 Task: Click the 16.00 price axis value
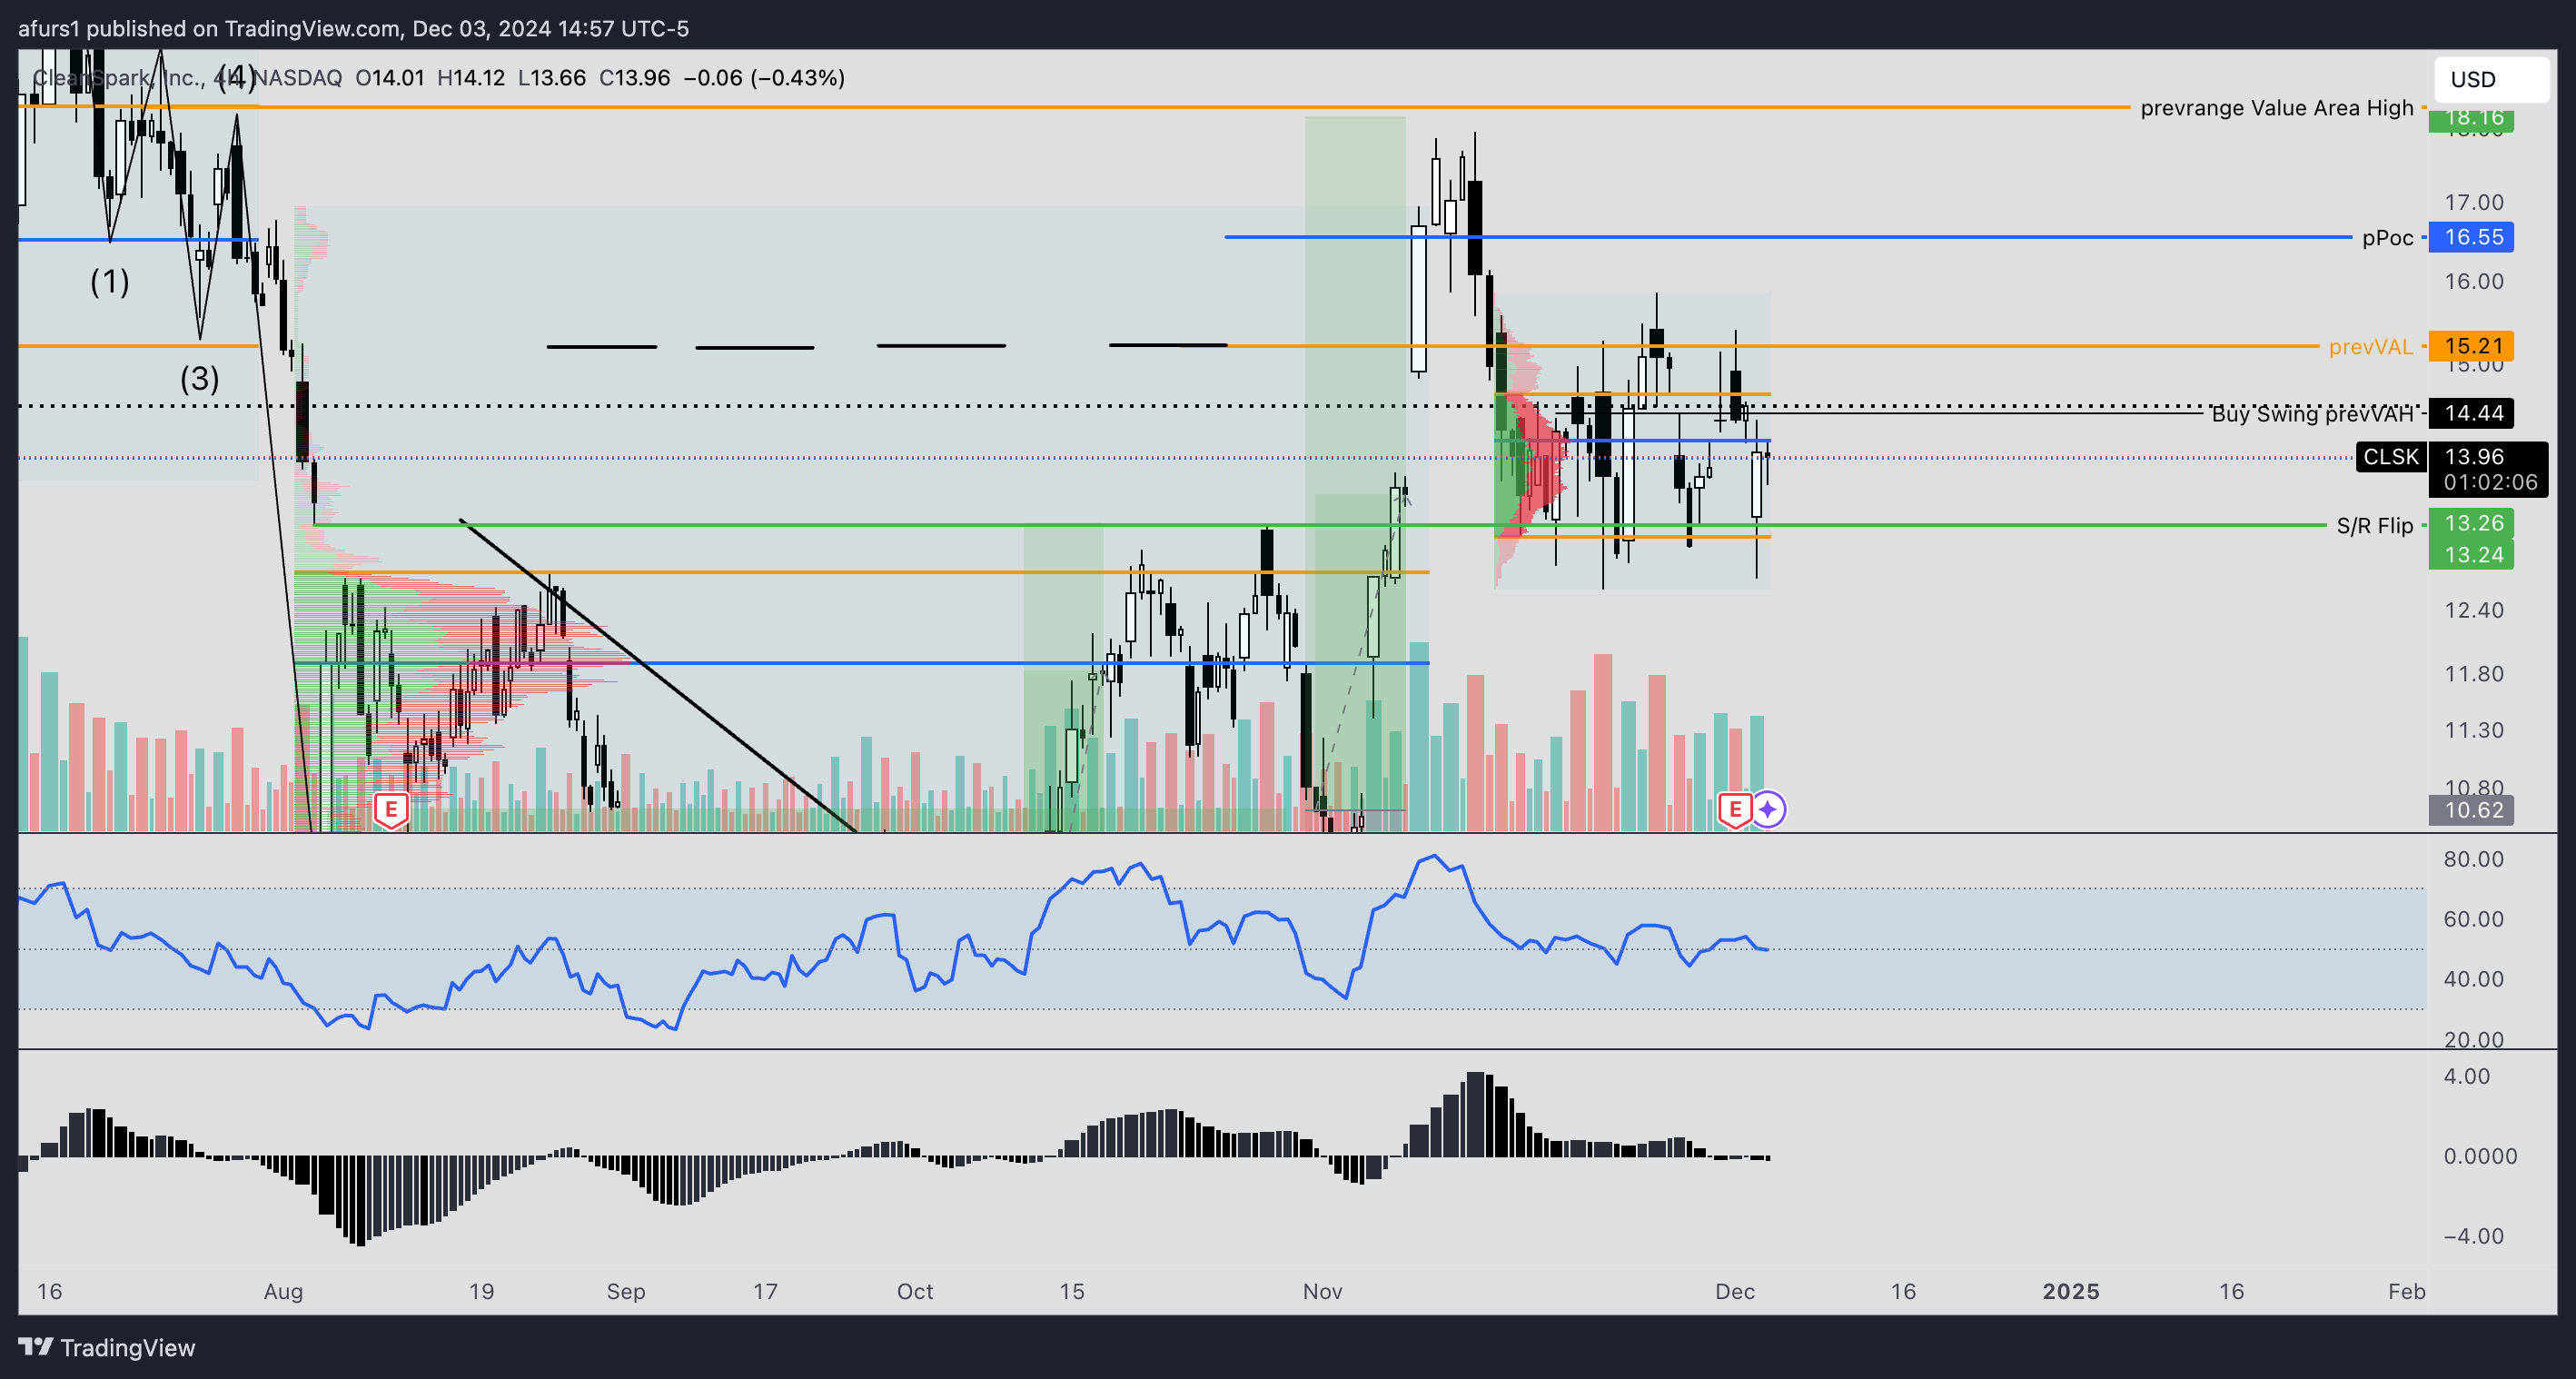point(2474,282)
